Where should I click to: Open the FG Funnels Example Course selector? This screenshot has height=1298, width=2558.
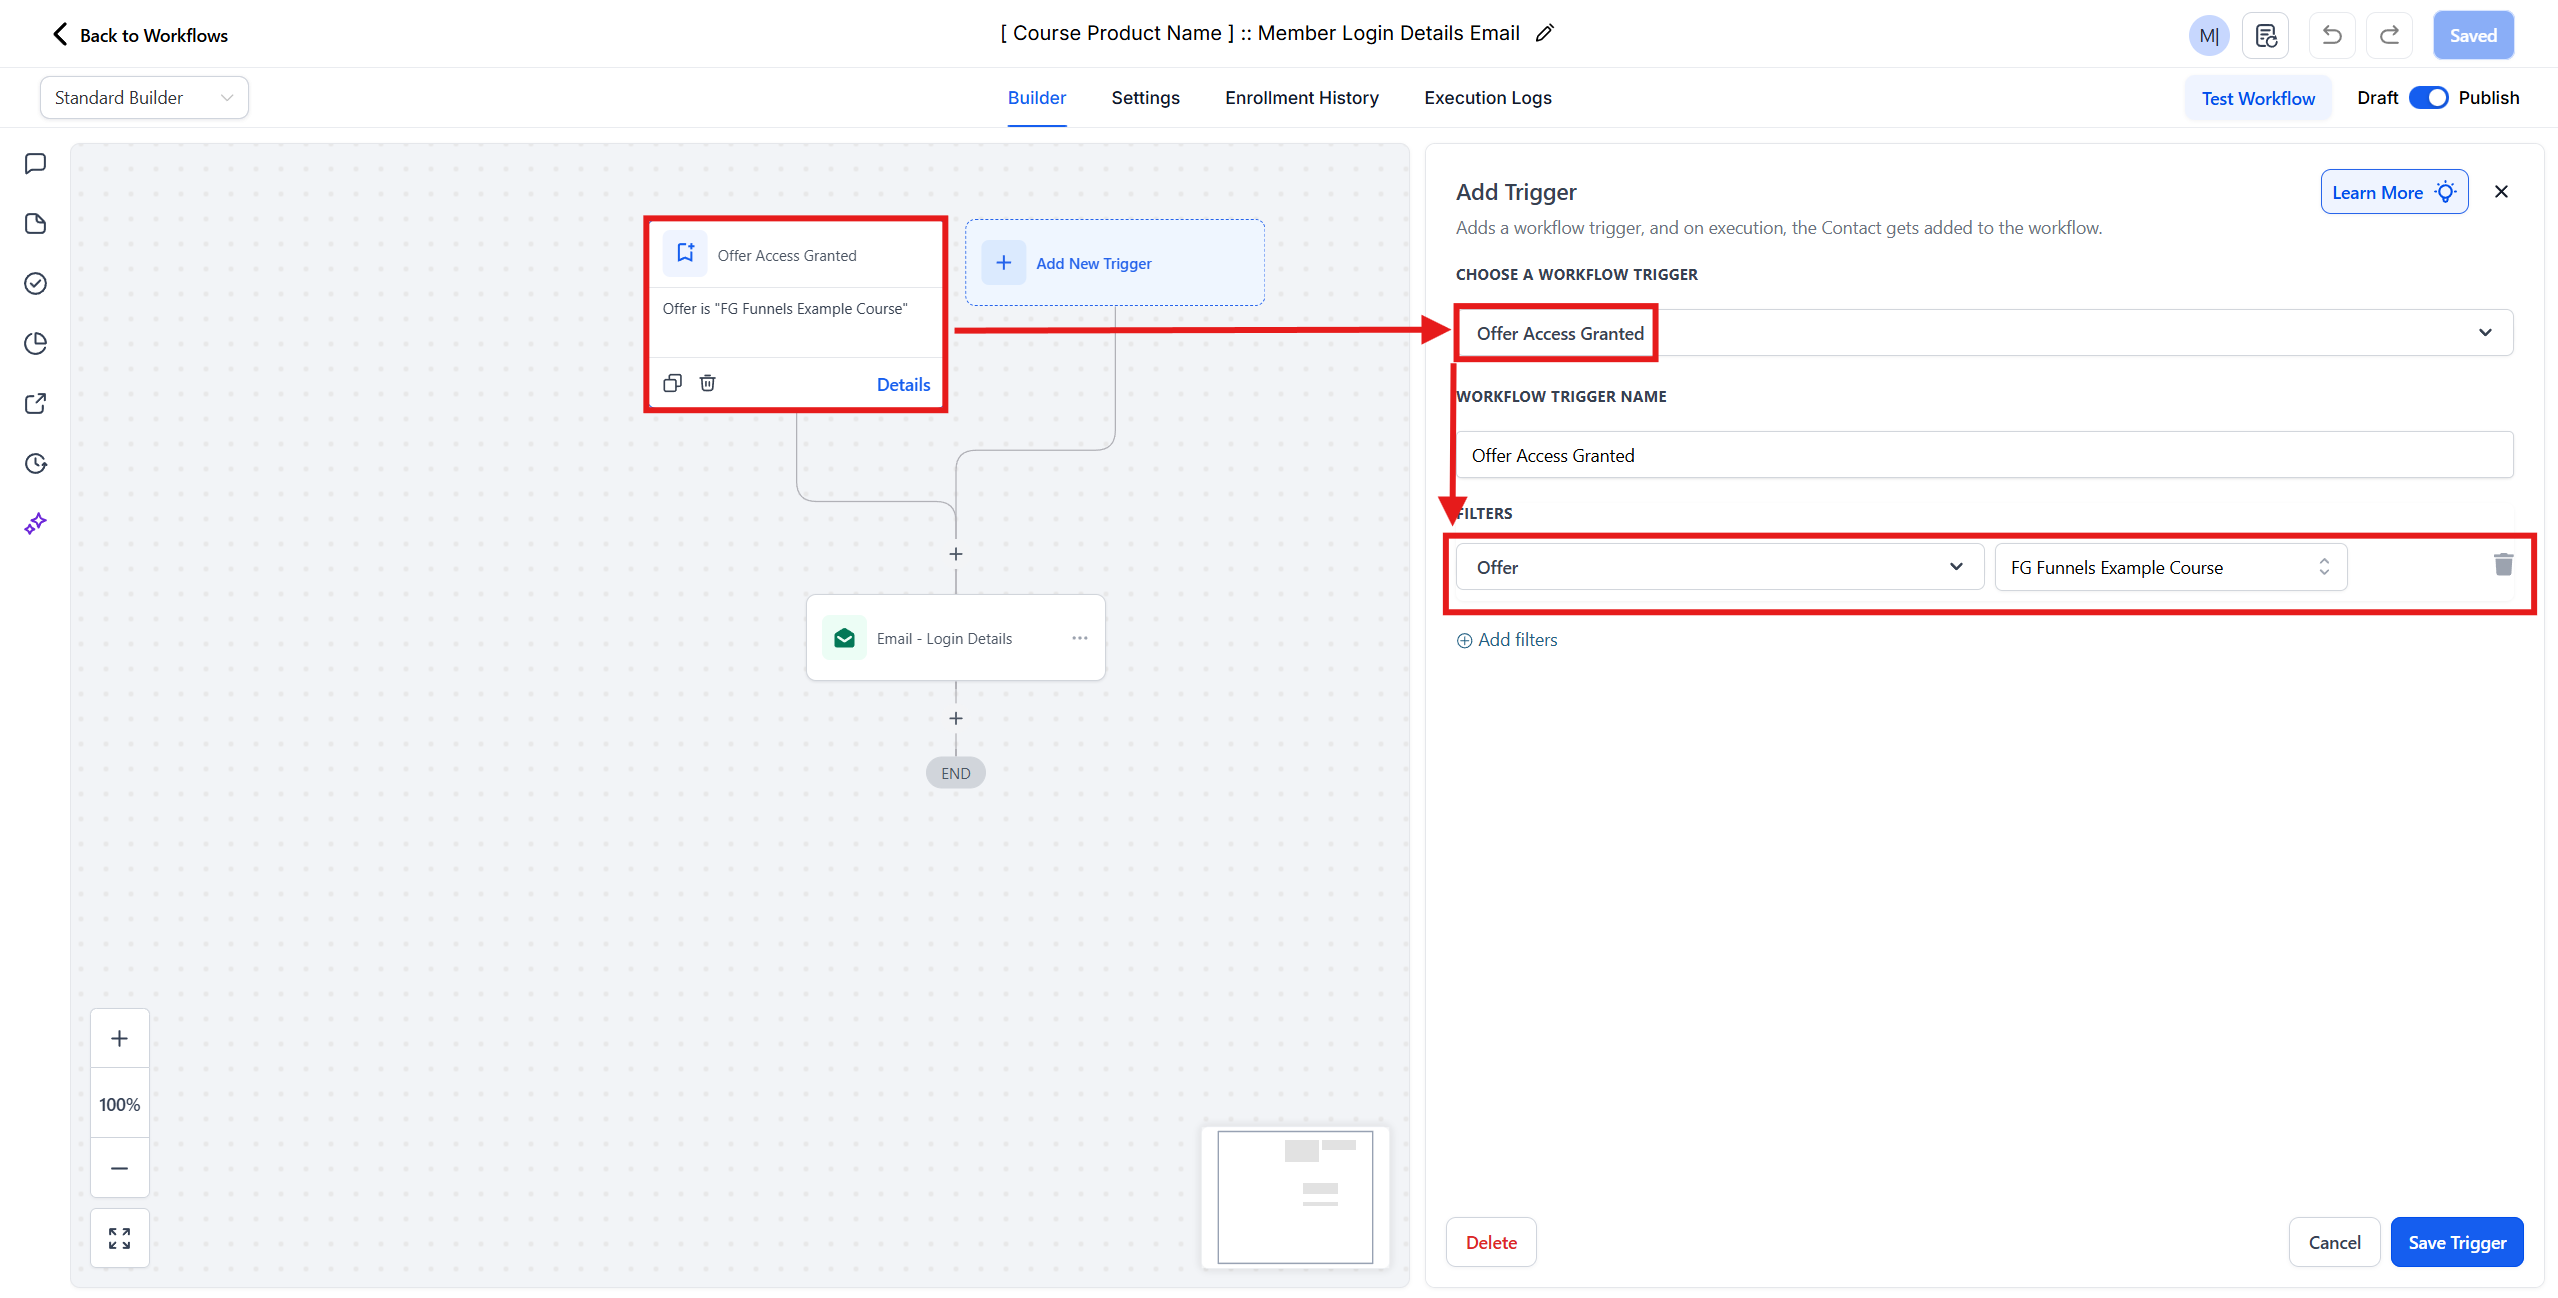coord(2170,567)
